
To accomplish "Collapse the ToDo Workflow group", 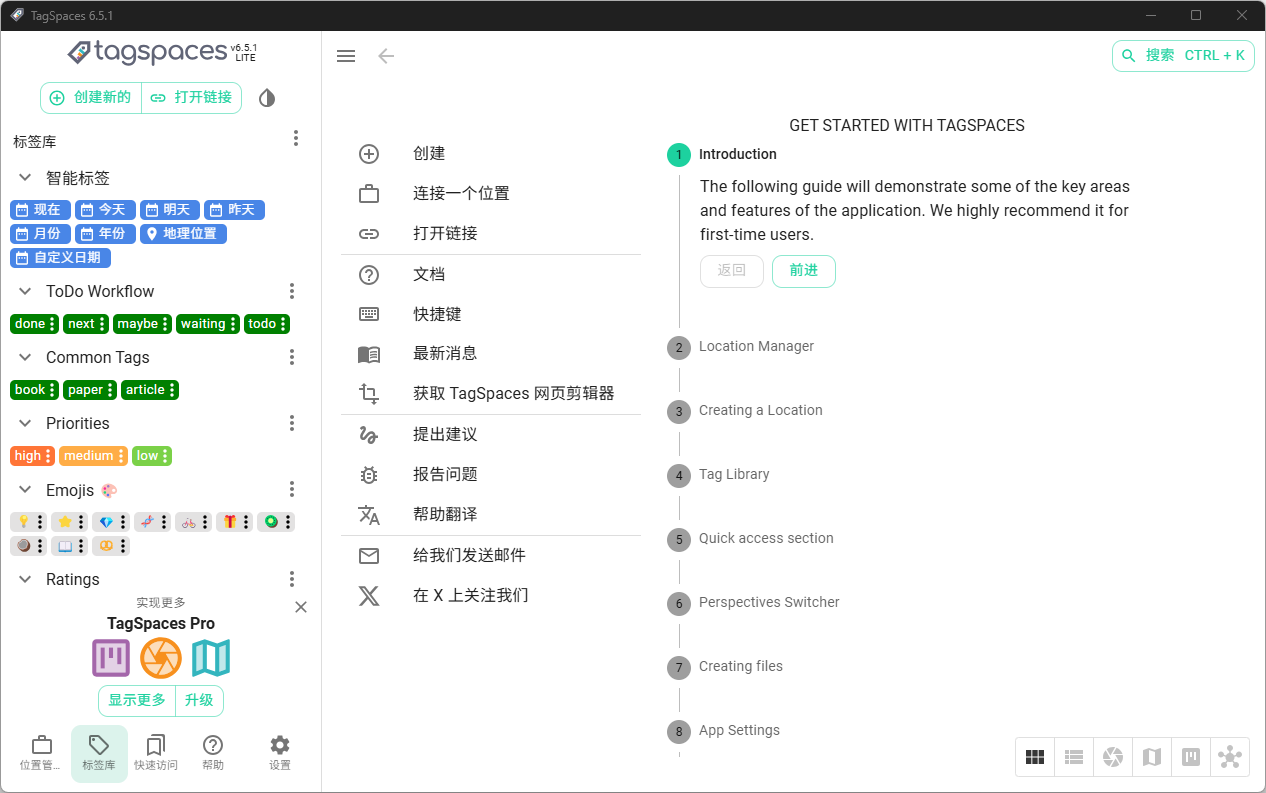I will (x=26, y=291).
